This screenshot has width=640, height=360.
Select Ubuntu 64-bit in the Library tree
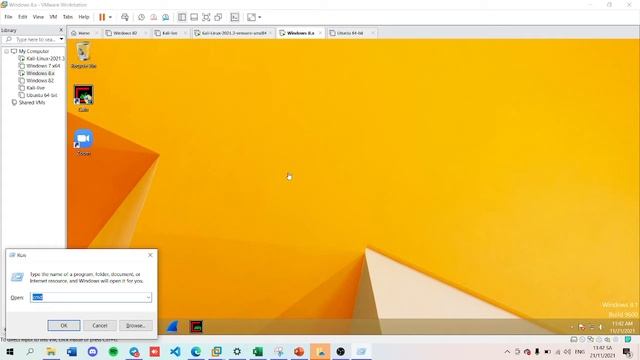[x=38, y=96]
